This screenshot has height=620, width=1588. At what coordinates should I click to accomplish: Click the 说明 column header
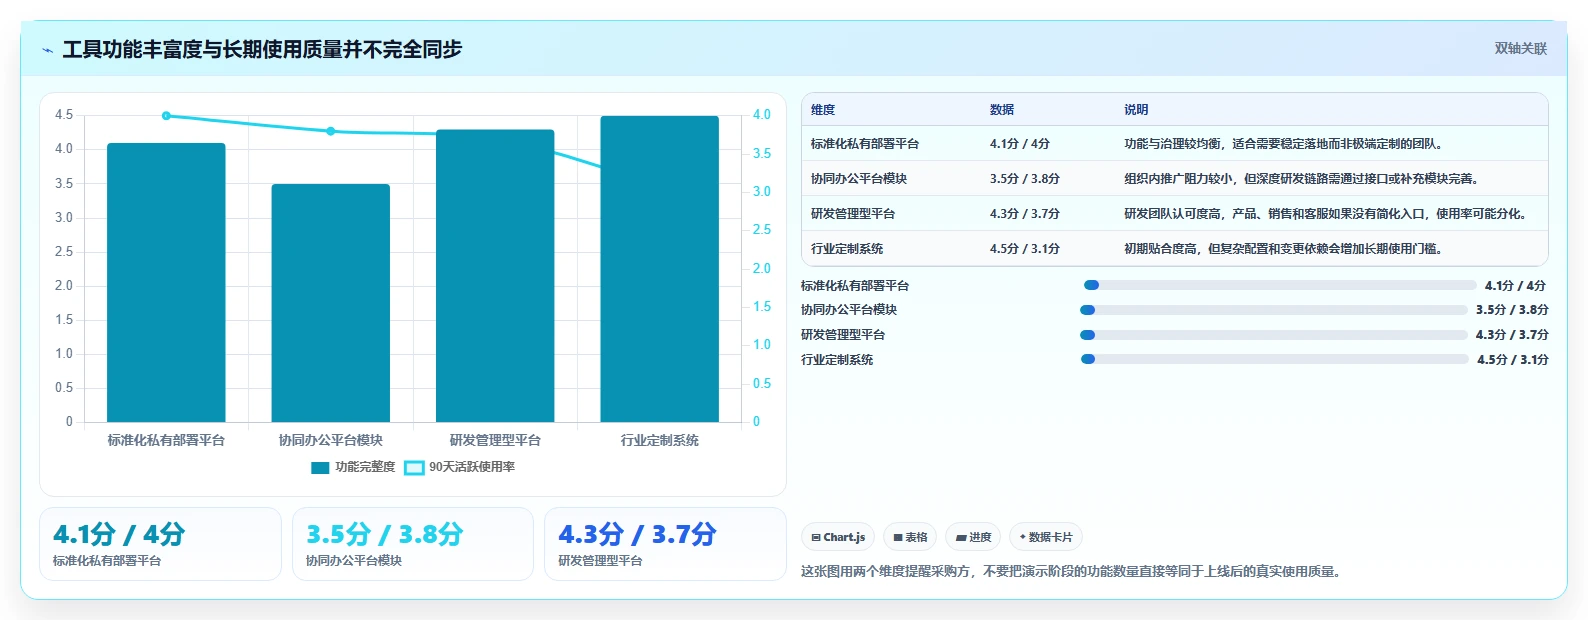click(1136, 110)
